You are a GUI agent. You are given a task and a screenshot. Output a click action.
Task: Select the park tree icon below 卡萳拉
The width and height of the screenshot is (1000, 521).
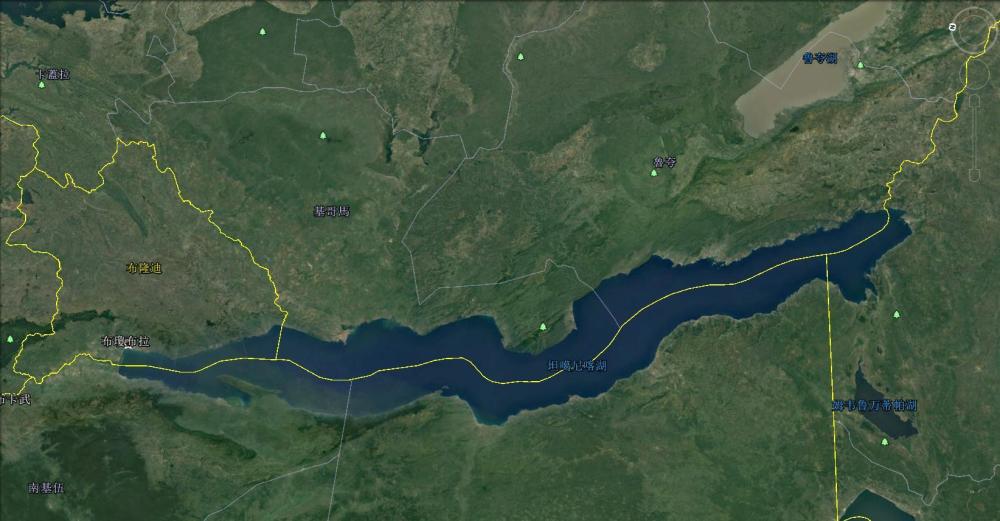click(x=42, y=84)
